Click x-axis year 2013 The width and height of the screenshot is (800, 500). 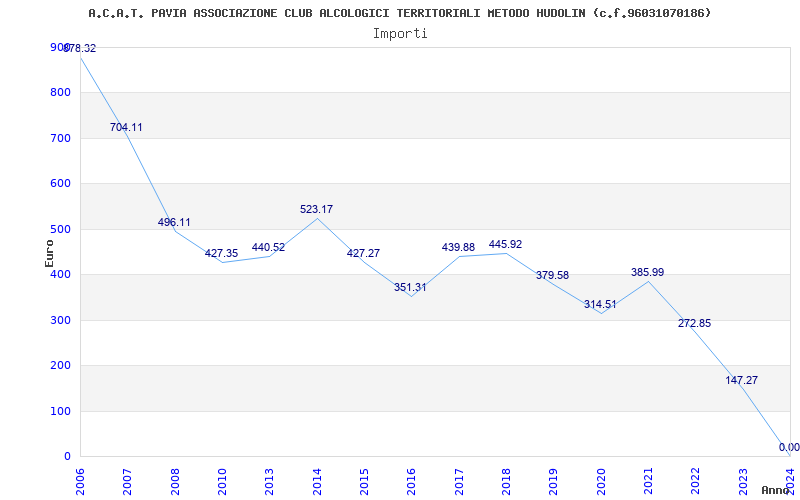pos(270,482)
